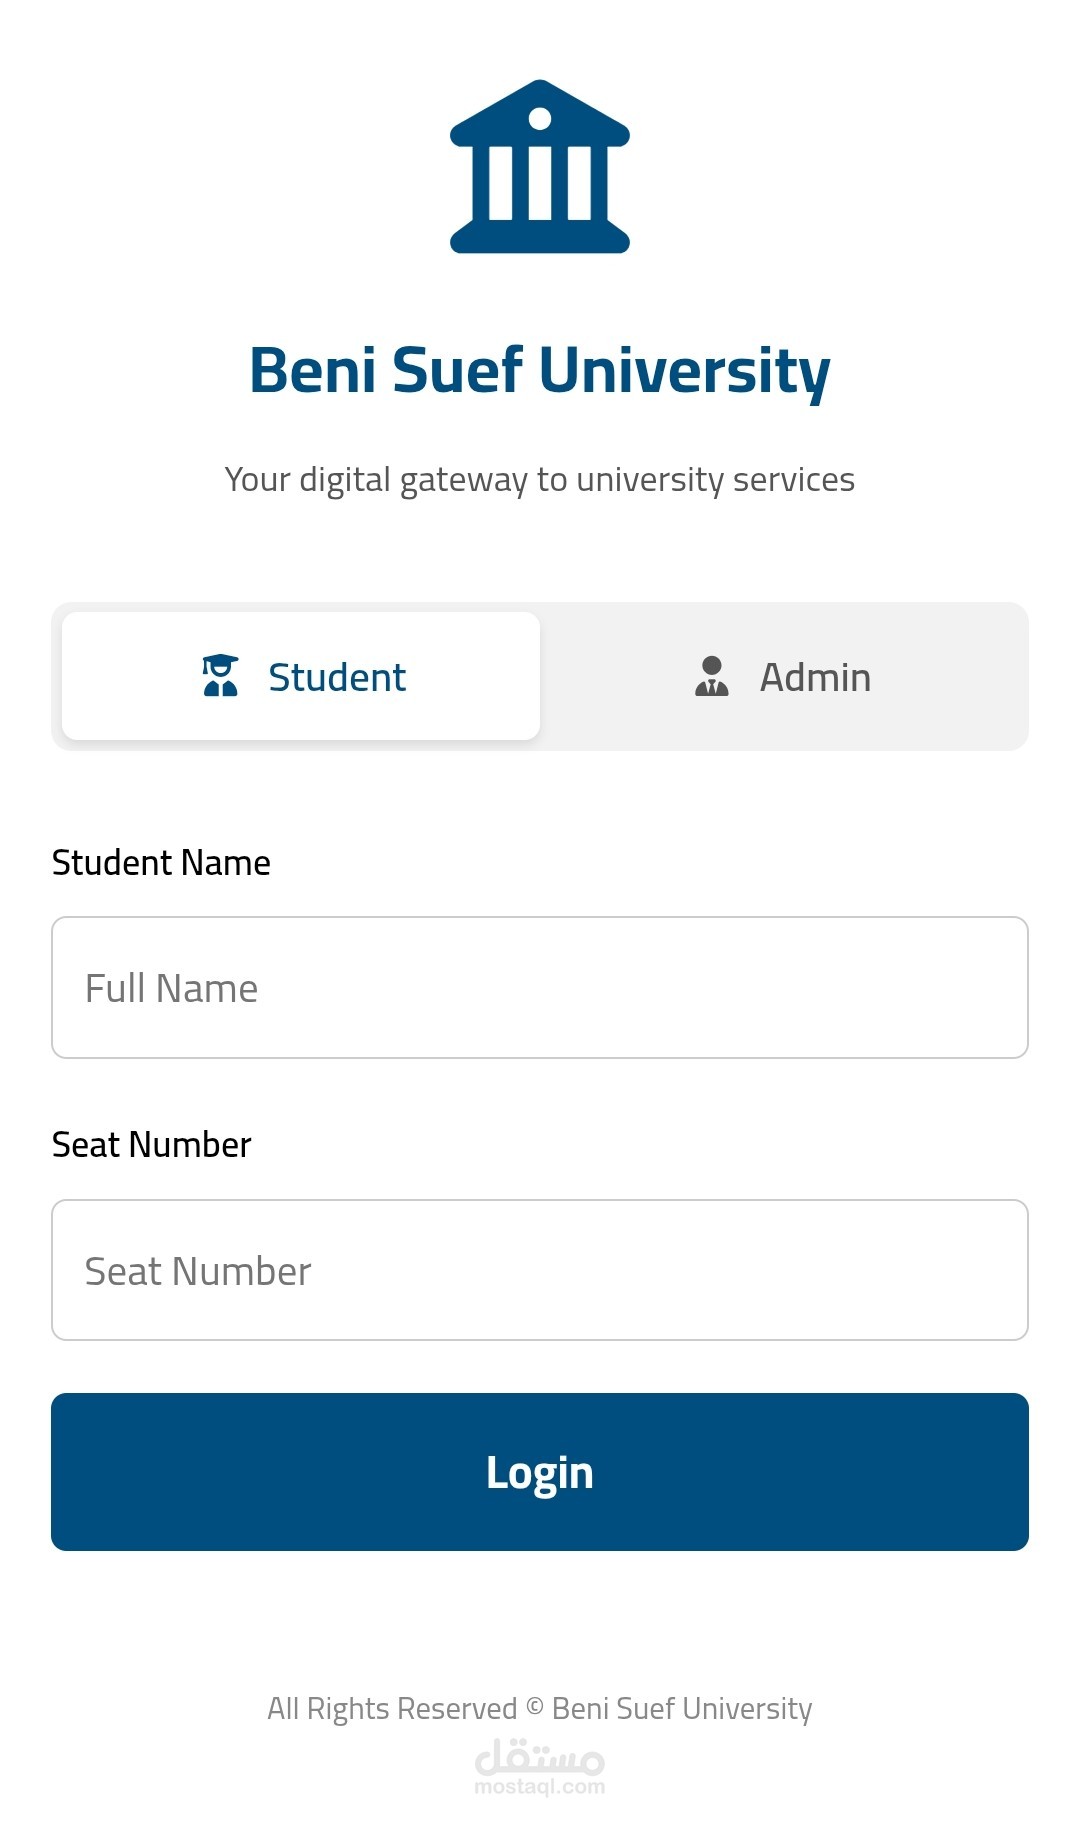This screenshot has width=1080, height=1835.
Task: Click the Student Name field label
Action: (161, 862)
